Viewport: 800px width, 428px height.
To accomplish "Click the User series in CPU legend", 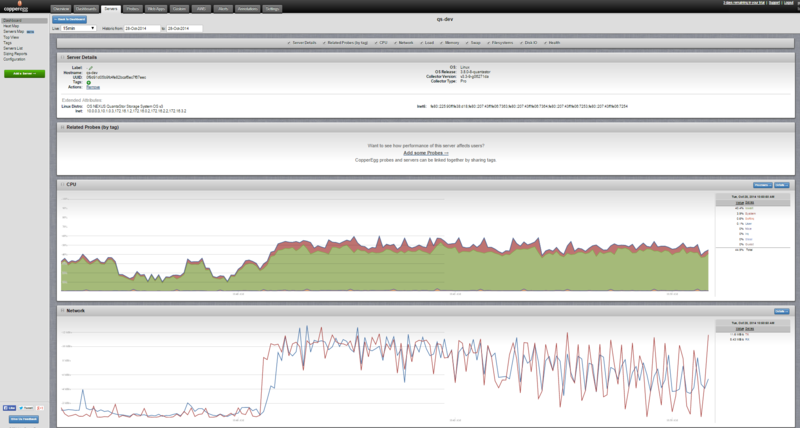I will 748,224.
